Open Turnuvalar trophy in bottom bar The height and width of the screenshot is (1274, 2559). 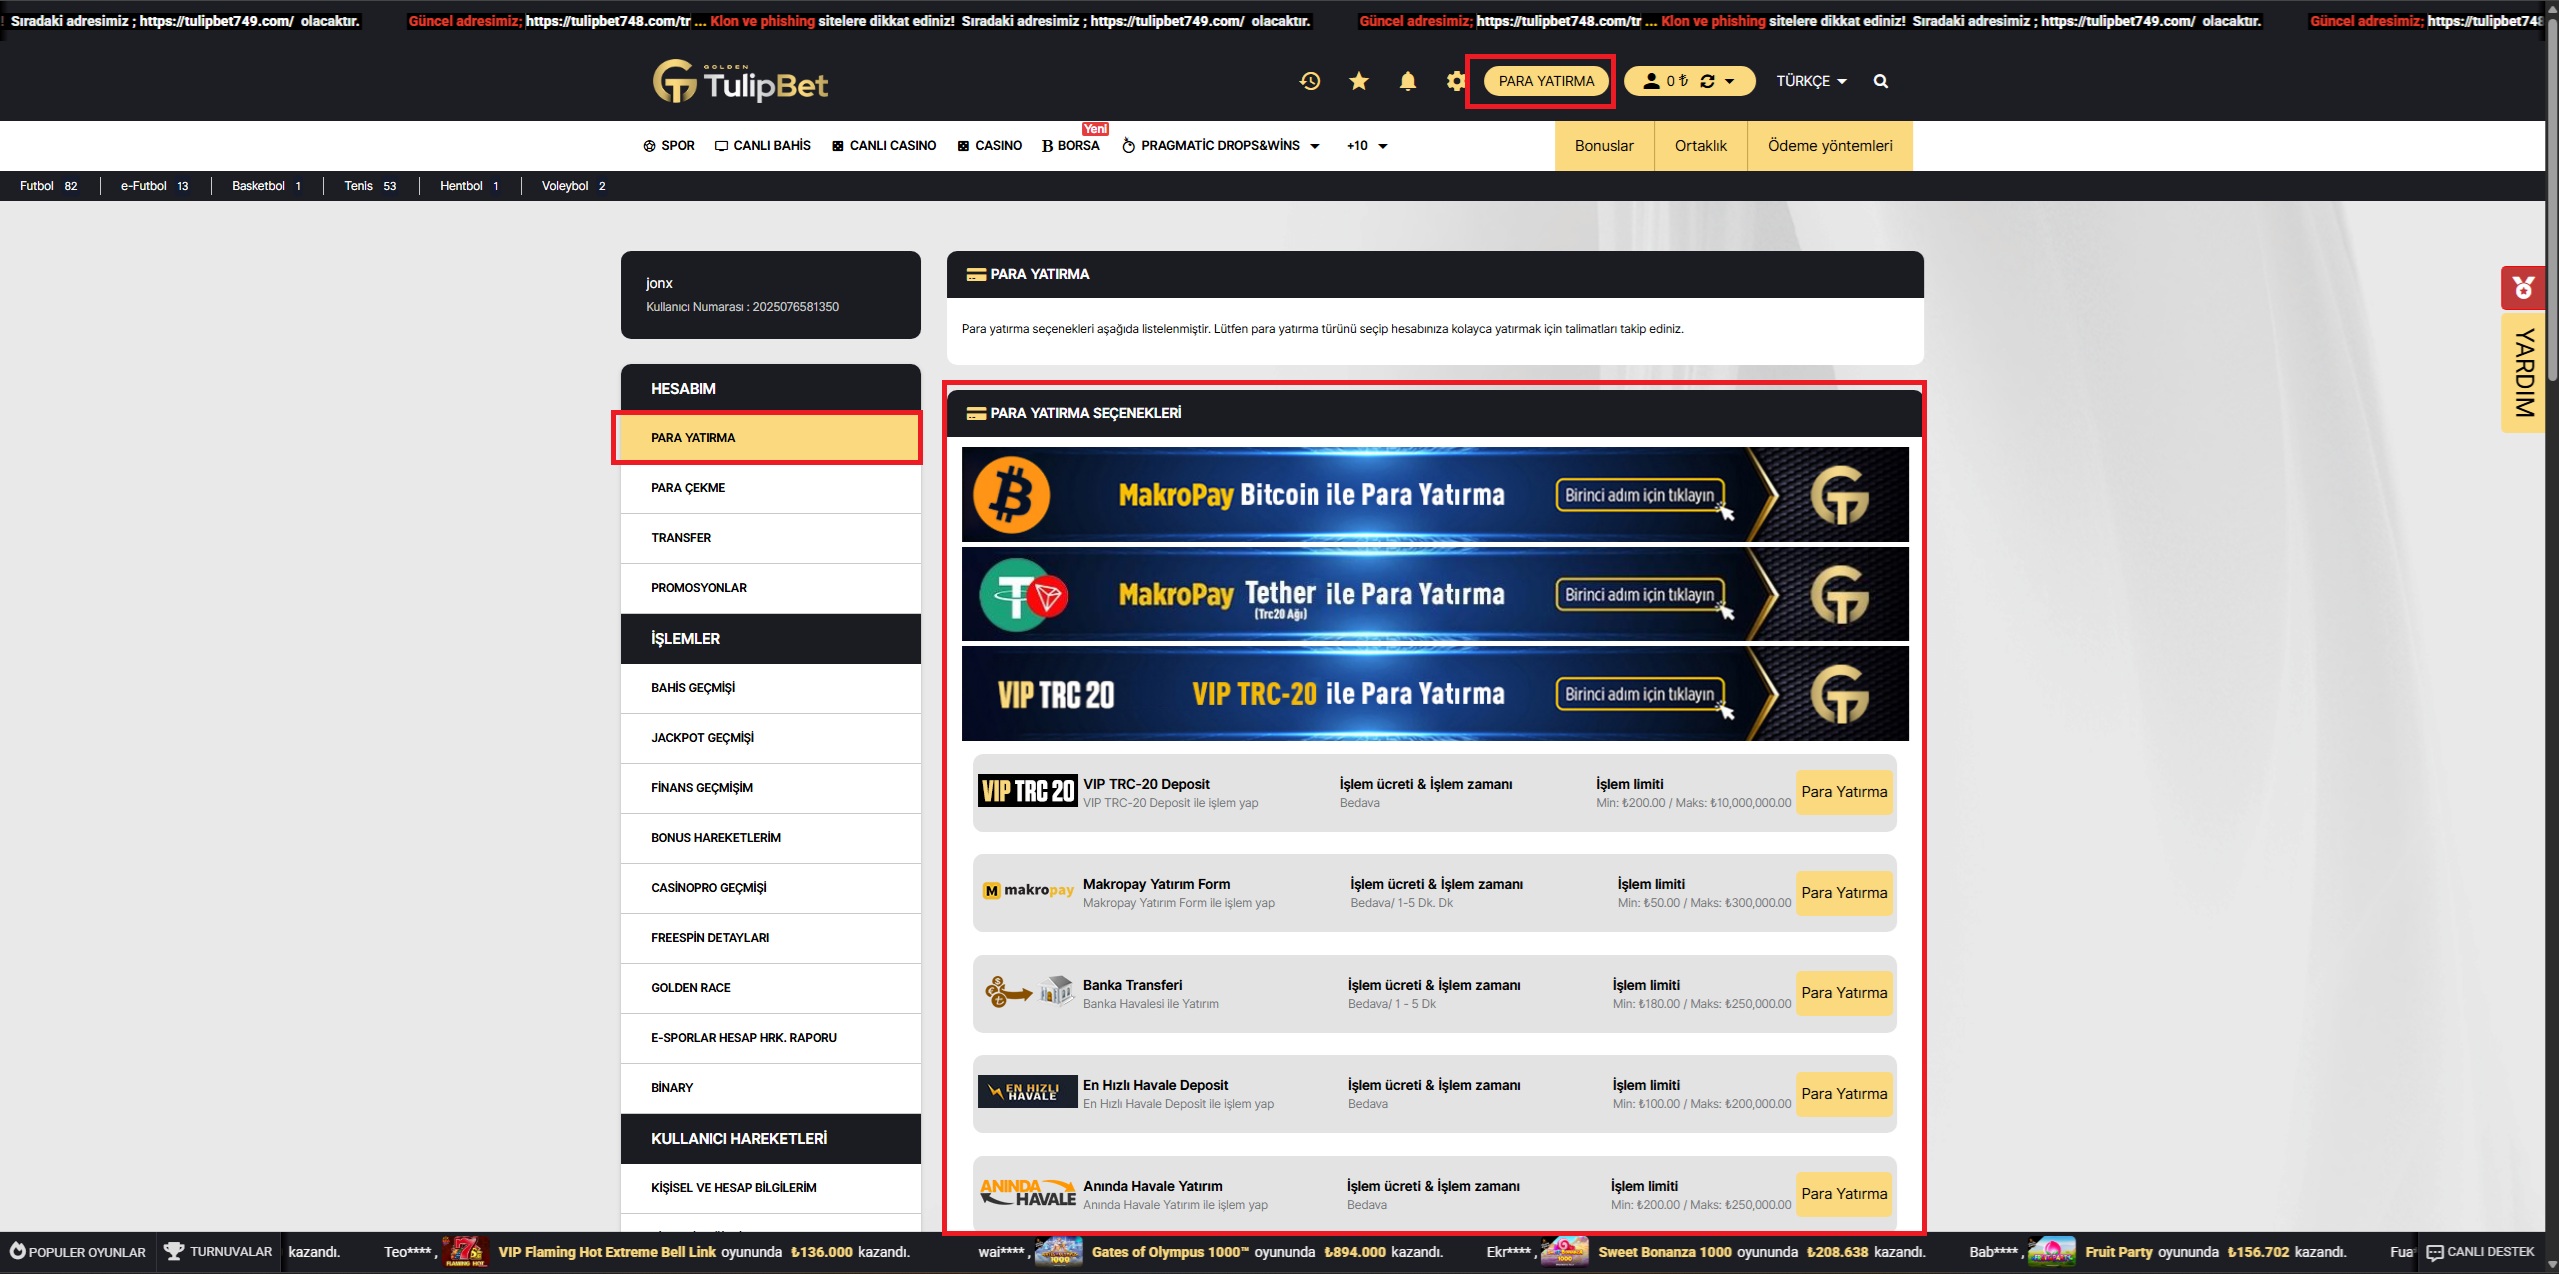[x=218, y=1252]
